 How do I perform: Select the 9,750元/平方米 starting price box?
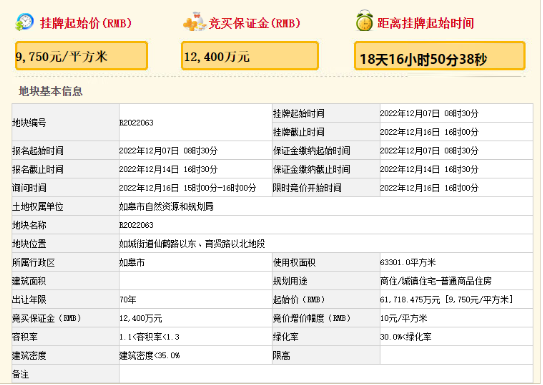tap(81, 56)
